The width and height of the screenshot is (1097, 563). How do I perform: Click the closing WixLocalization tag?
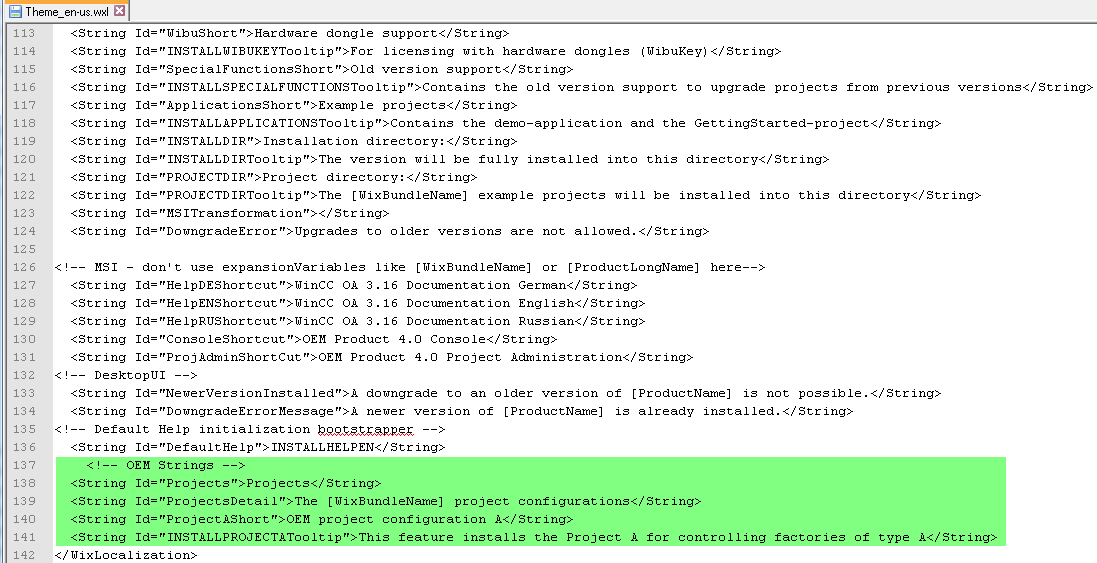coord(126,555)
